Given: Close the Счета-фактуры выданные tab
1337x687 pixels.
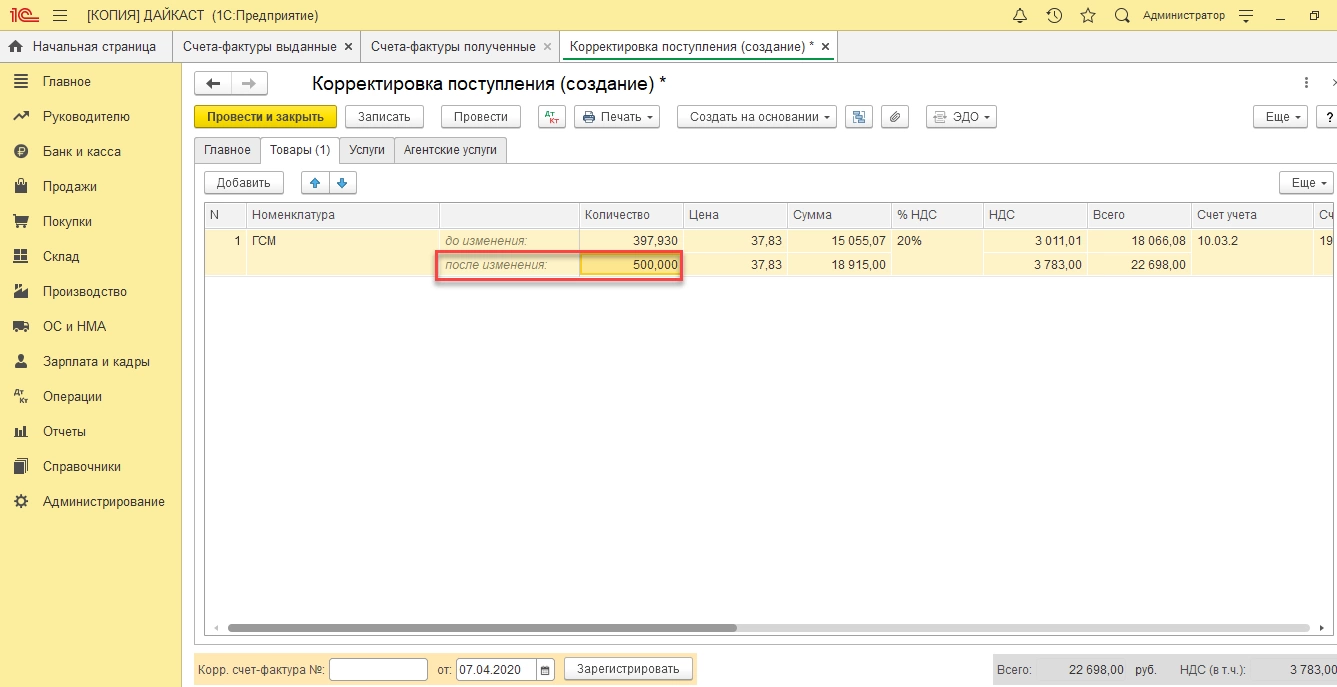Looking at the screenshot, I should point(348,47).
